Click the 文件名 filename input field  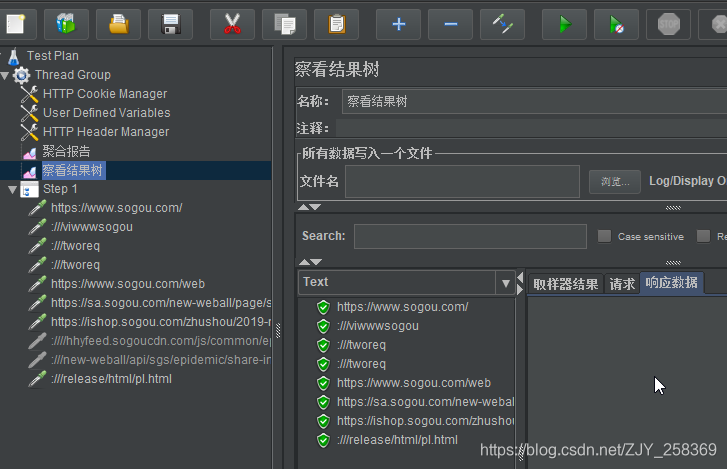click(462, 181)
